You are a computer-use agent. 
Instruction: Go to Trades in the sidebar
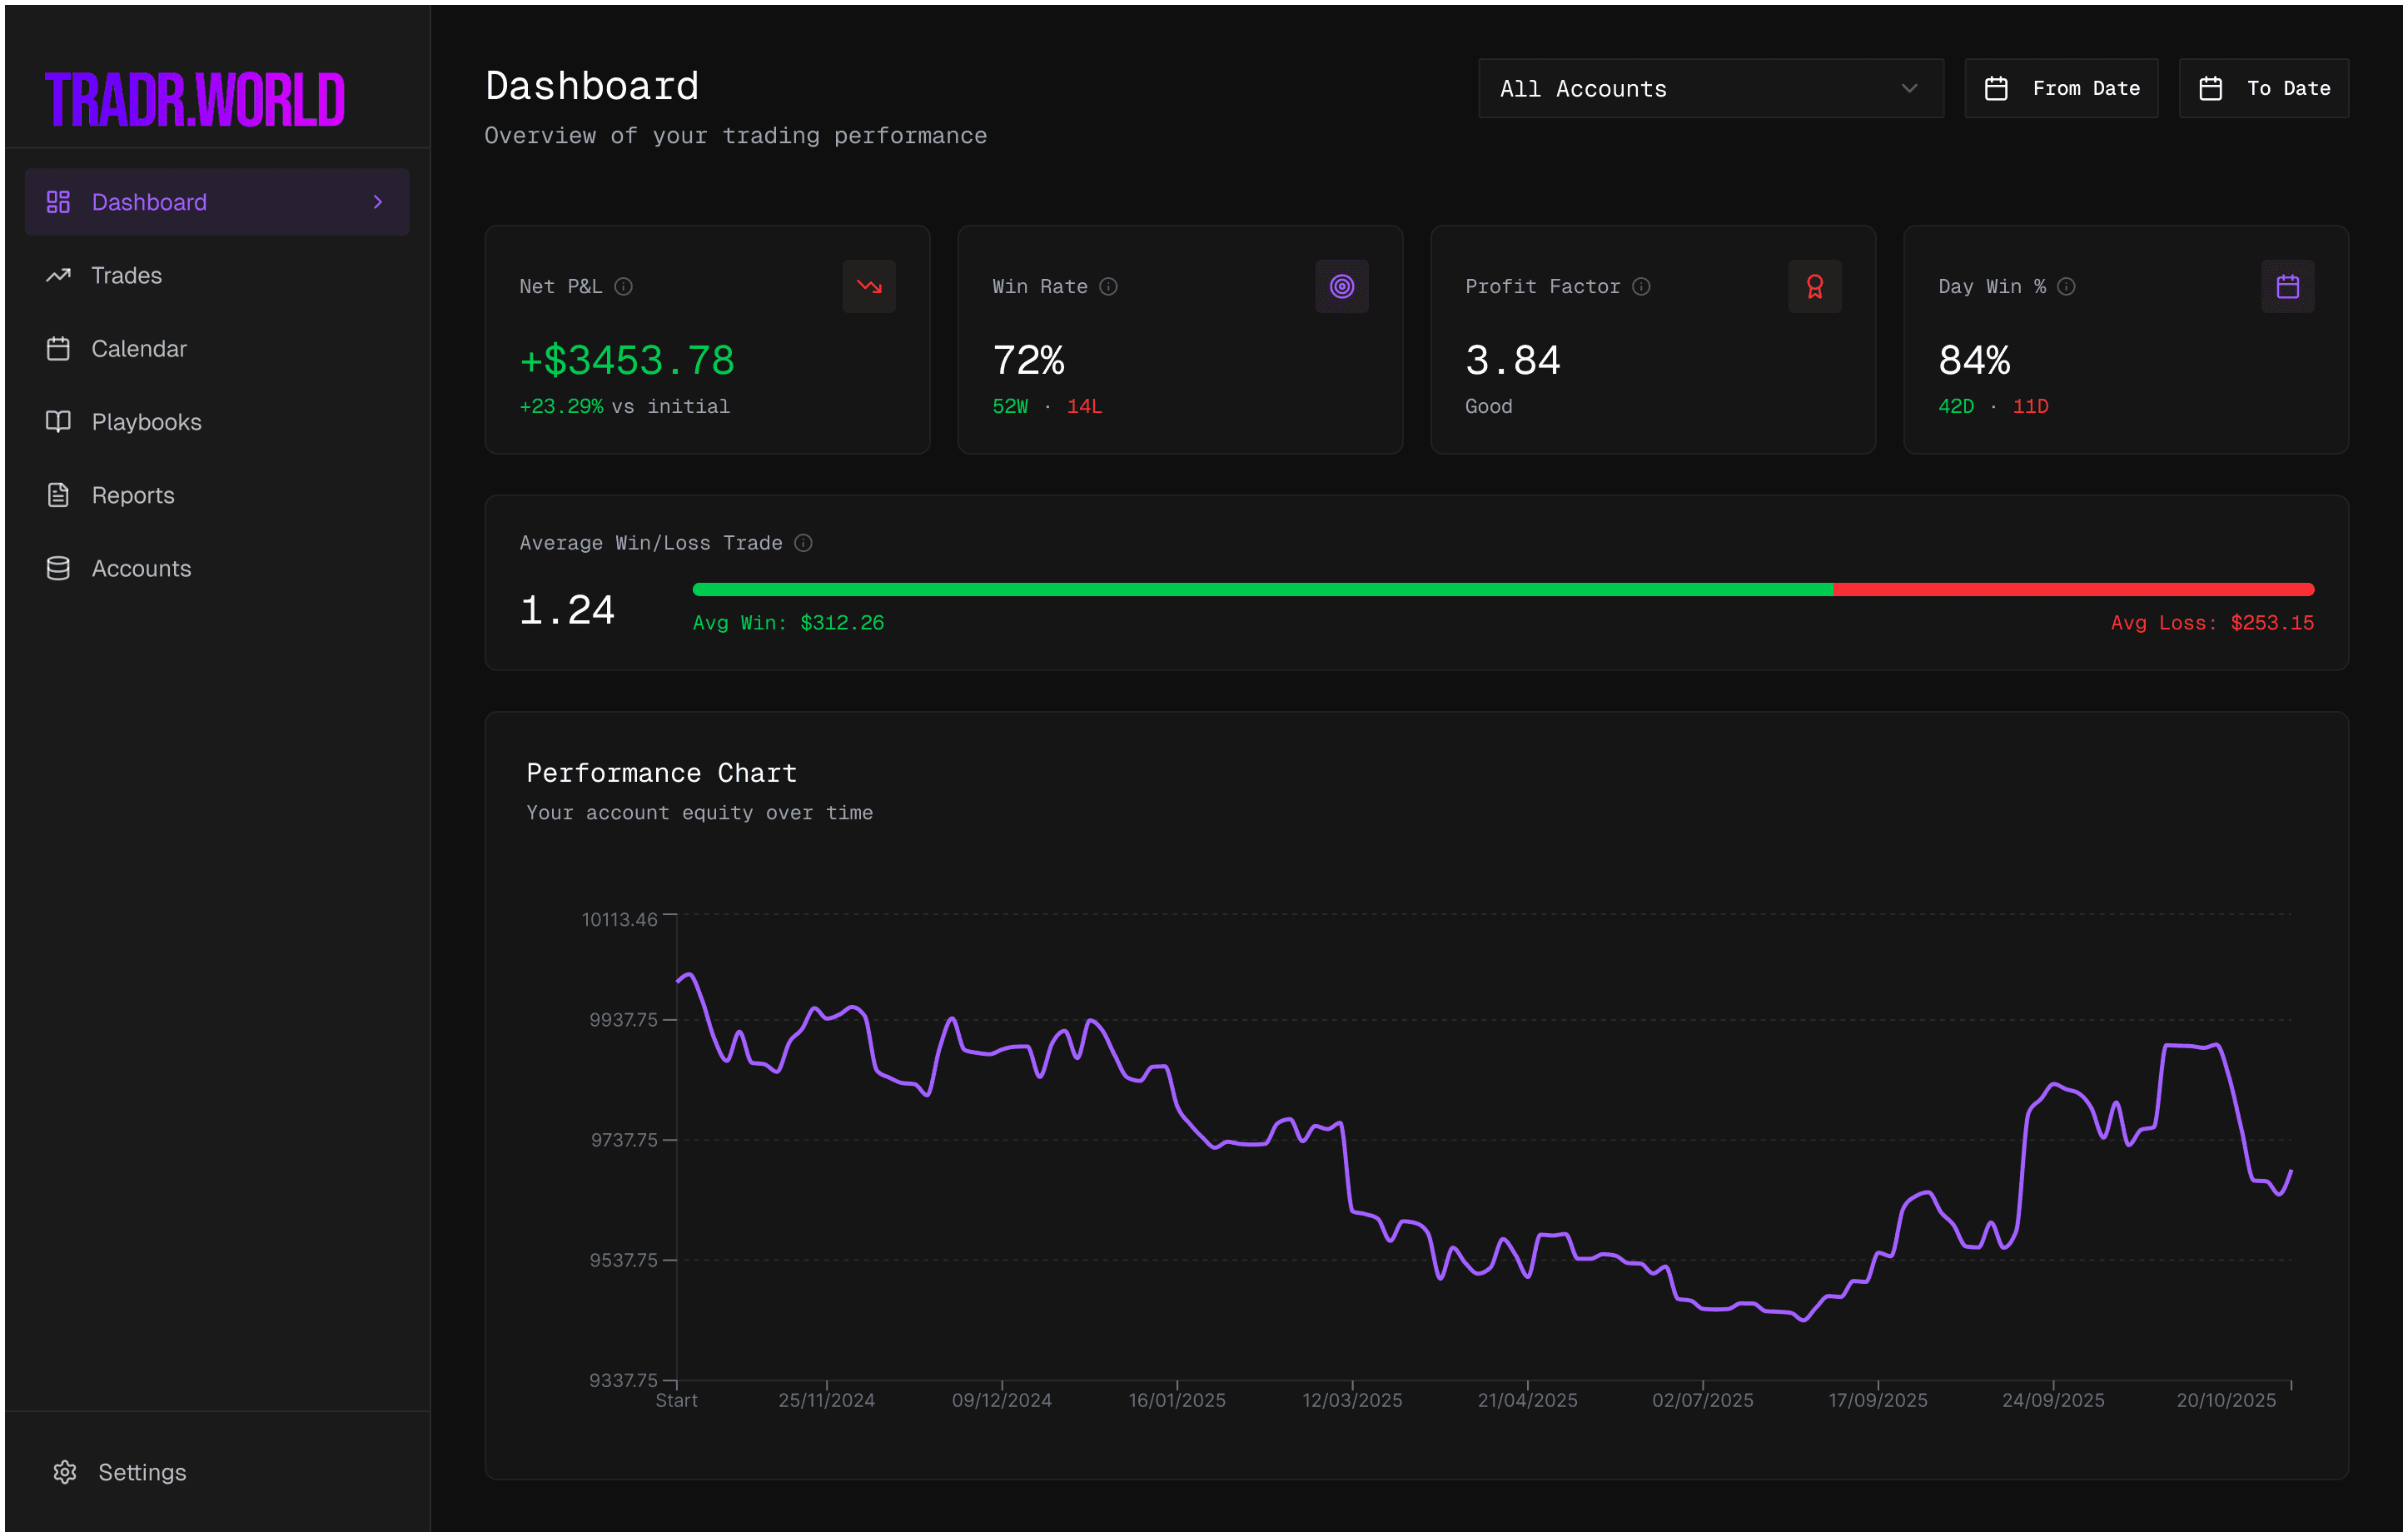point(126,275)
